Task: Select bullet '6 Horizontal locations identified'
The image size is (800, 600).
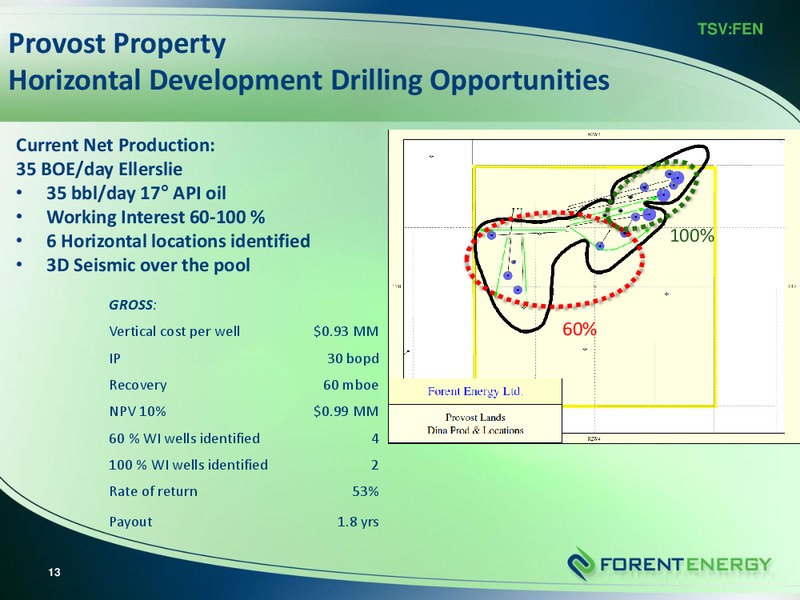Action: tap(178, 241)
